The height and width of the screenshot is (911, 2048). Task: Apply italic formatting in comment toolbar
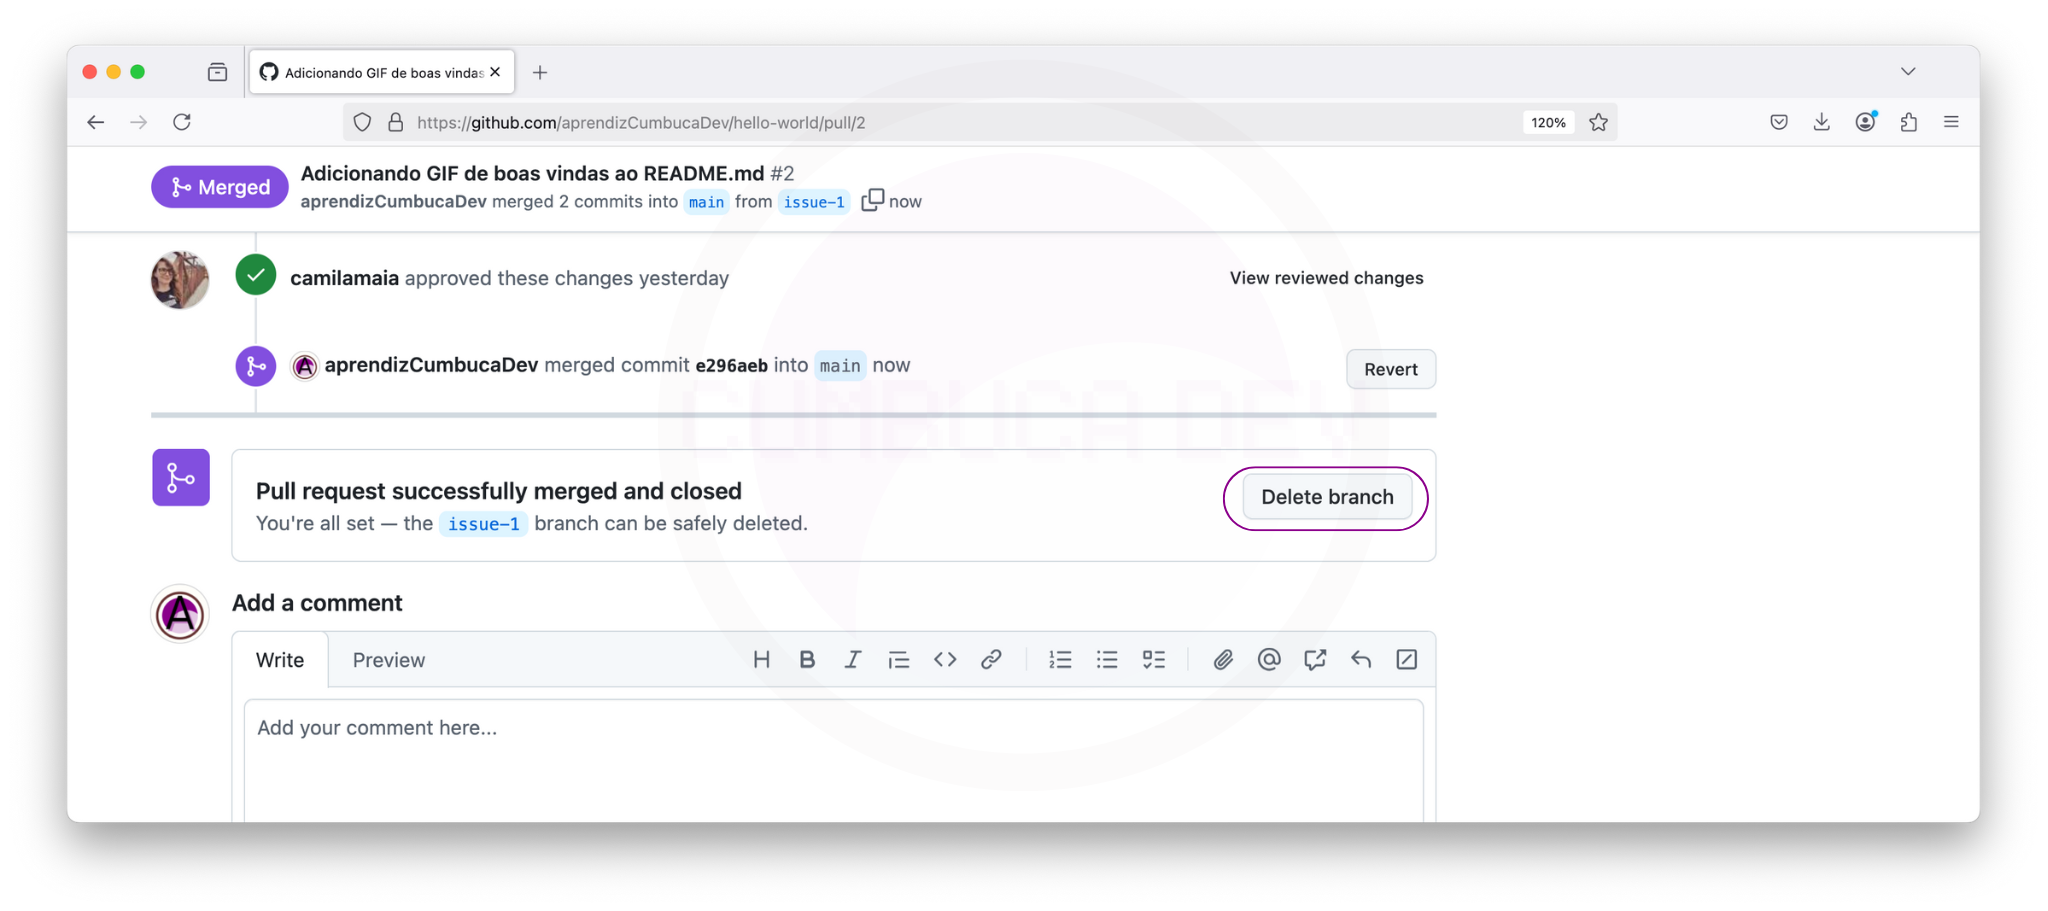(x=852, y=660)
